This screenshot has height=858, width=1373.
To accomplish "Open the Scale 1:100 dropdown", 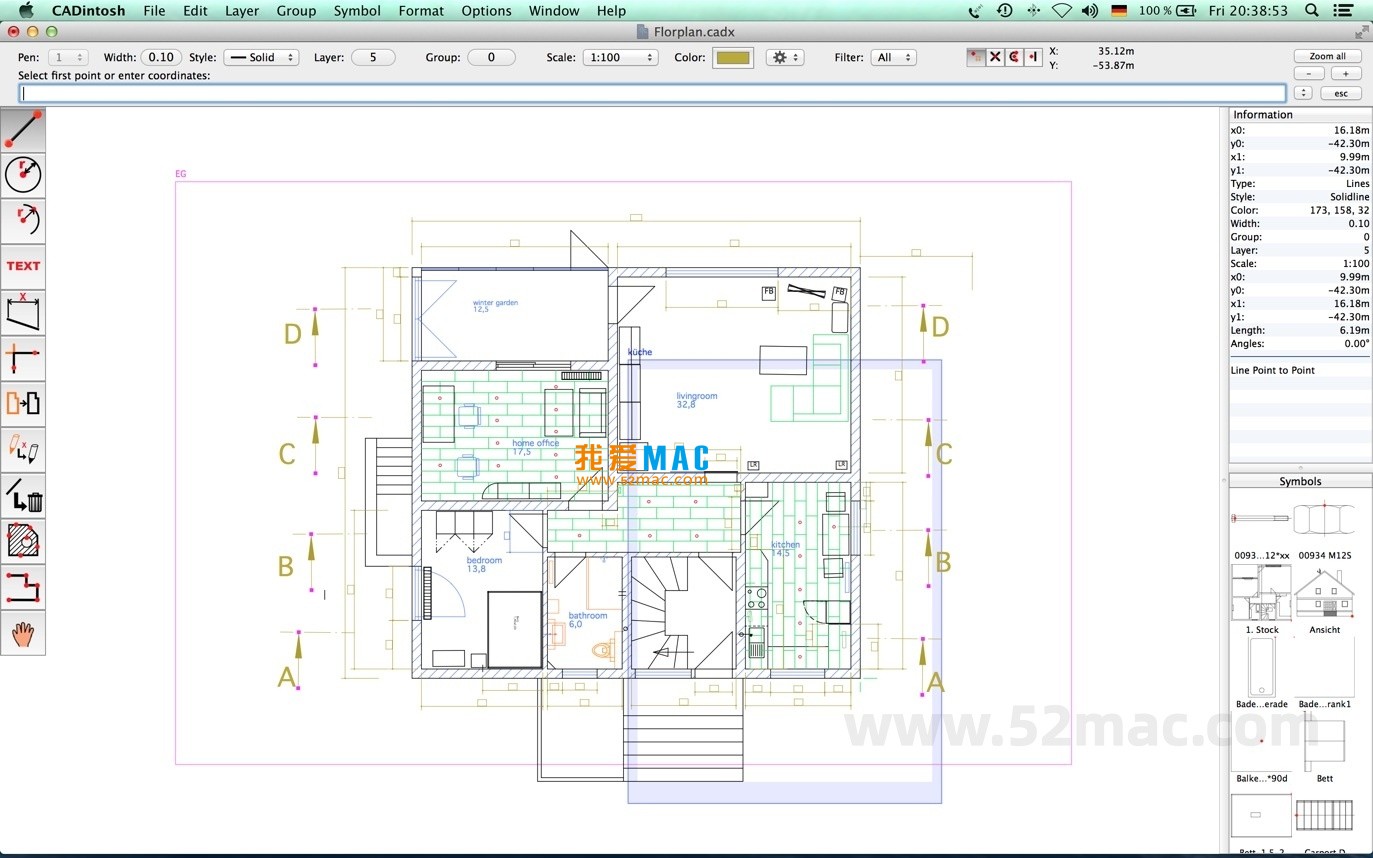I will pos(620,57).
